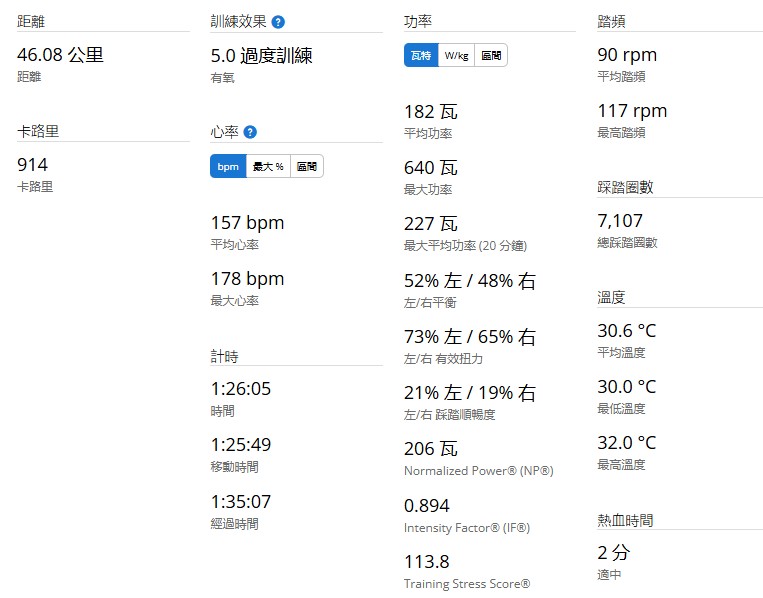The width and height of the screenshot is (763, 598).
Task: Click the 90 rpm average cadence value
Action: (627, 56)
